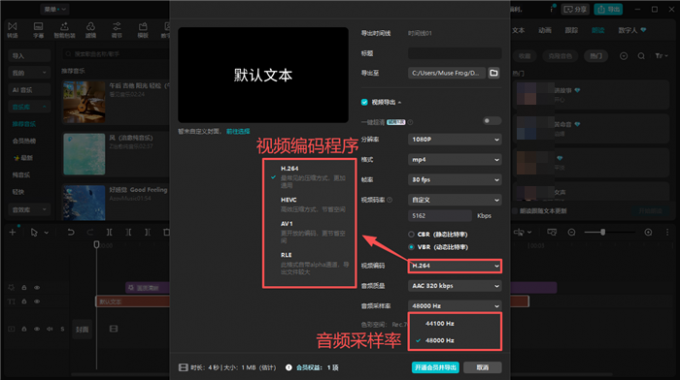Click the redo arrow in timeline toolbar
Screen dimensions: 680x380
90,233
